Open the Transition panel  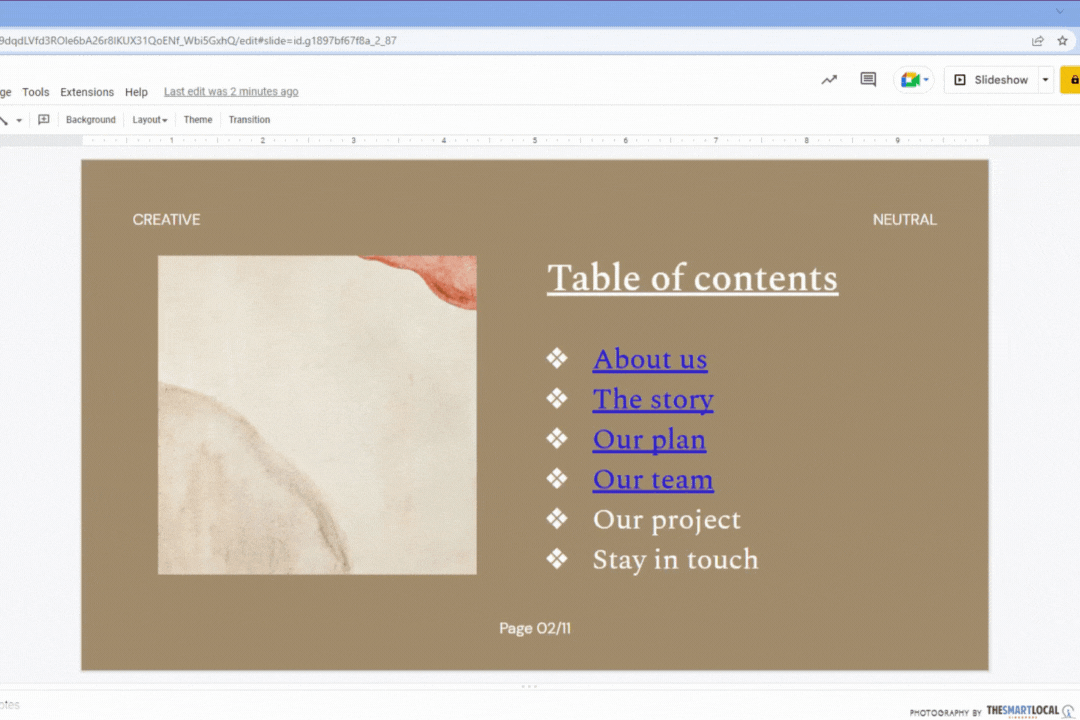click(x=249, y=120)
